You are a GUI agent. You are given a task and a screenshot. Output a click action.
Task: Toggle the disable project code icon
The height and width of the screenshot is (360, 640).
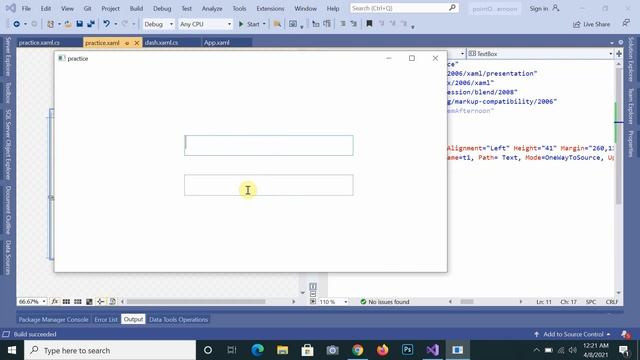[112, 302]
